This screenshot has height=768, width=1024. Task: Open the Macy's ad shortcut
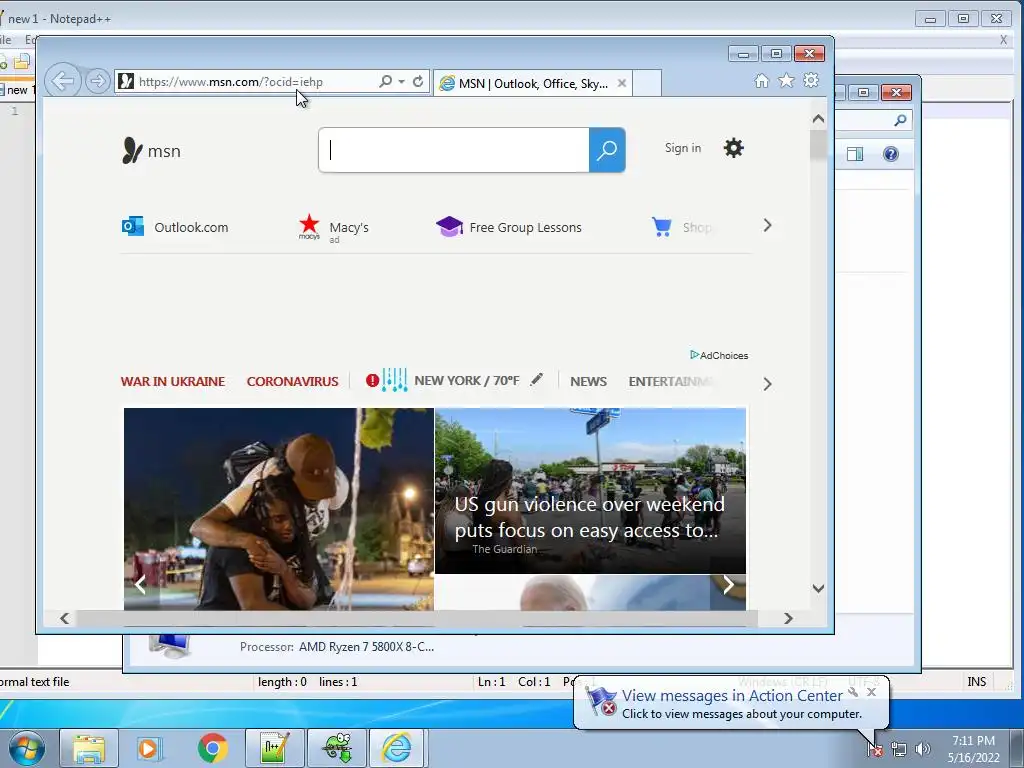coord(334,228)
